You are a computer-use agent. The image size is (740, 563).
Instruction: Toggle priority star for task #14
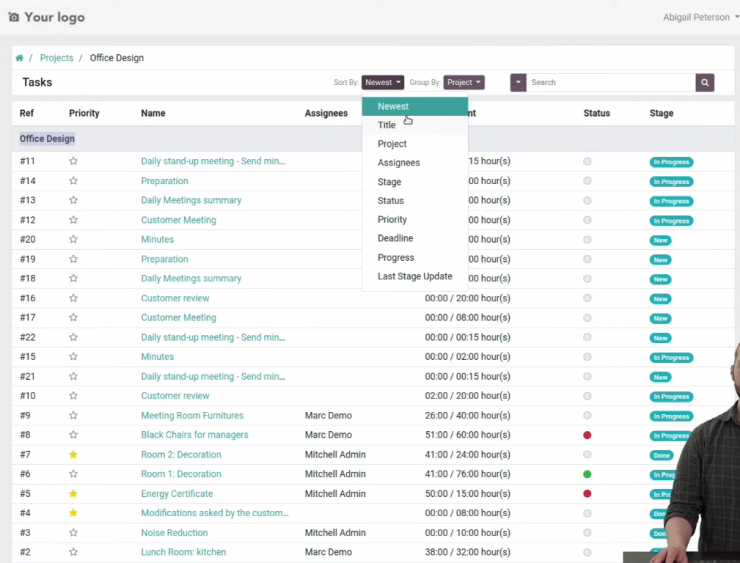[73, 181]
